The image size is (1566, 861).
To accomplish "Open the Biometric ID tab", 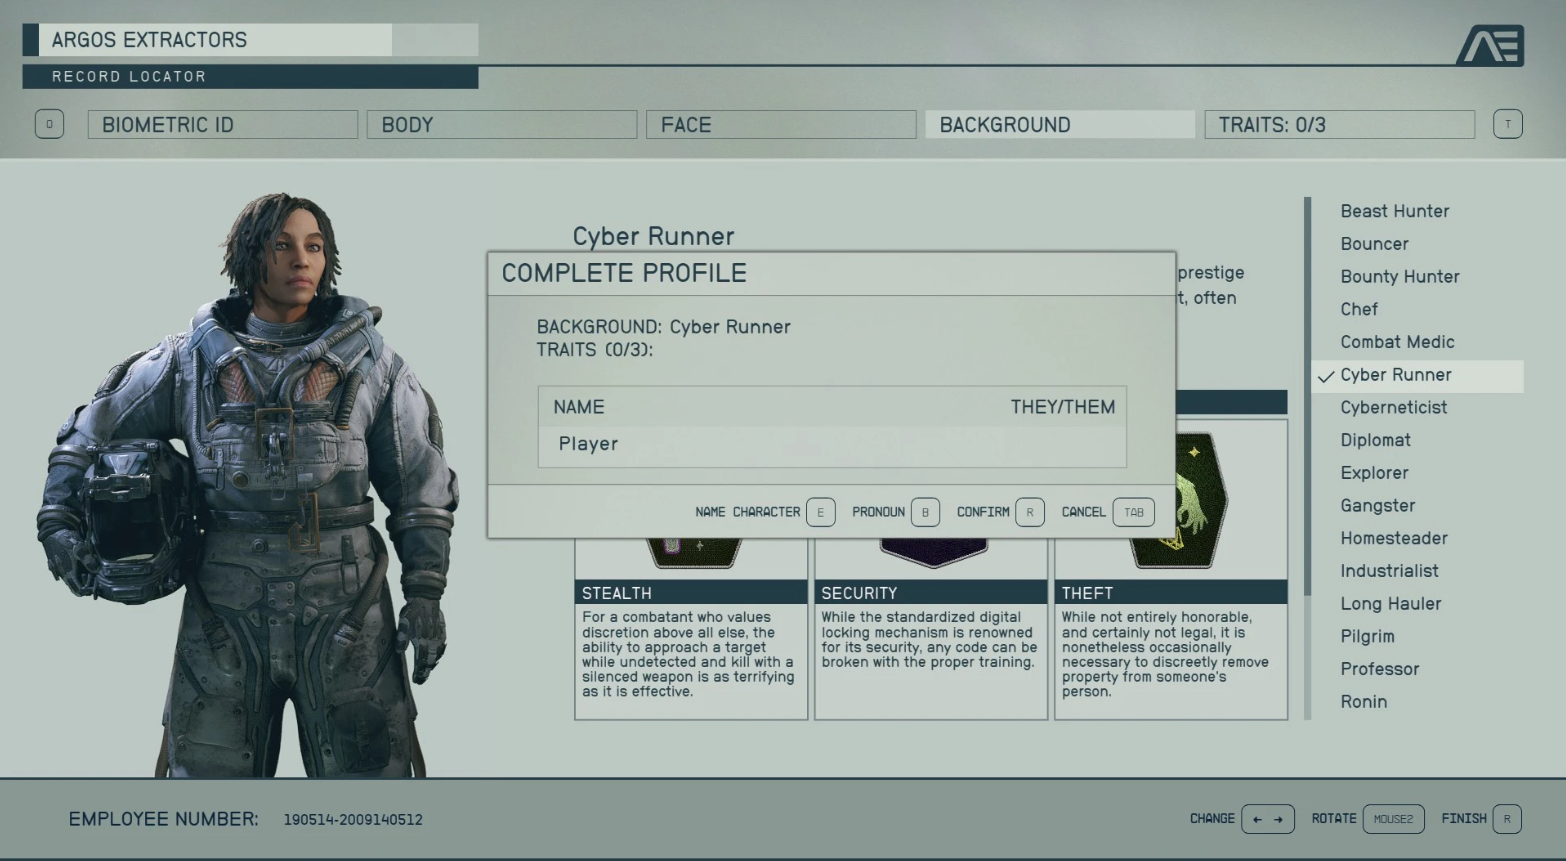I will [222, 125].
